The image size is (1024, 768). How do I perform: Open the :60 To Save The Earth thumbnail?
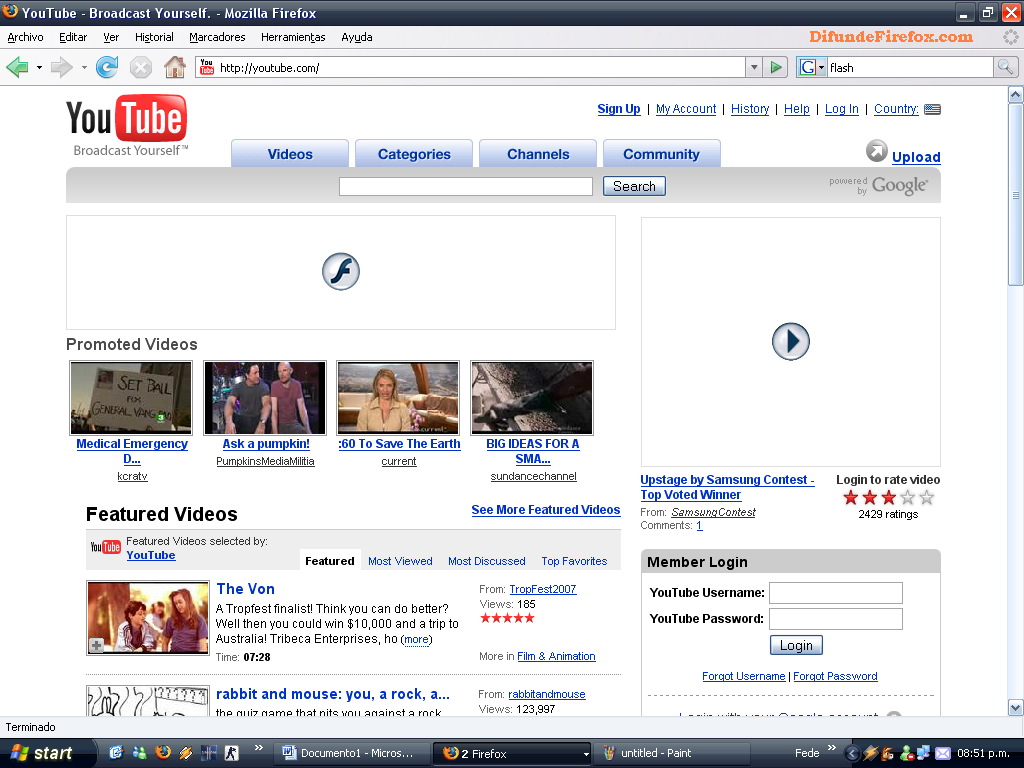coord(398,398)
